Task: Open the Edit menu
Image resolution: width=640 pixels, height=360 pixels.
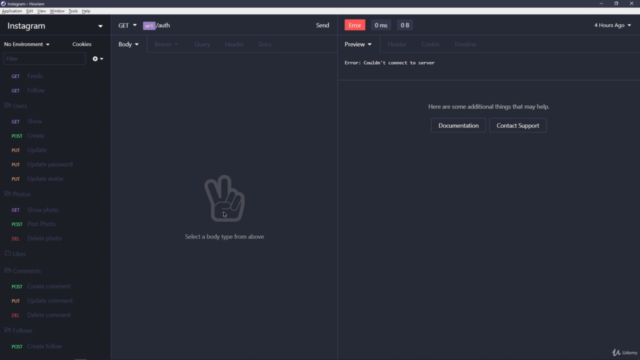Action: pos(30,11)
